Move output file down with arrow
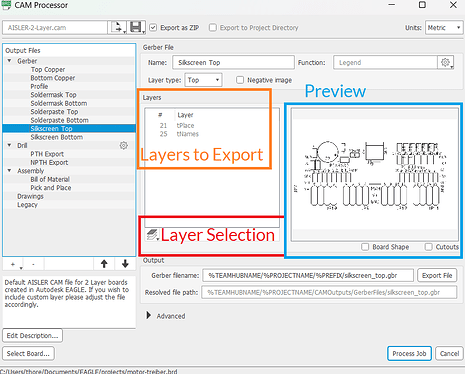465x374 pixels. tap(125, 264)
